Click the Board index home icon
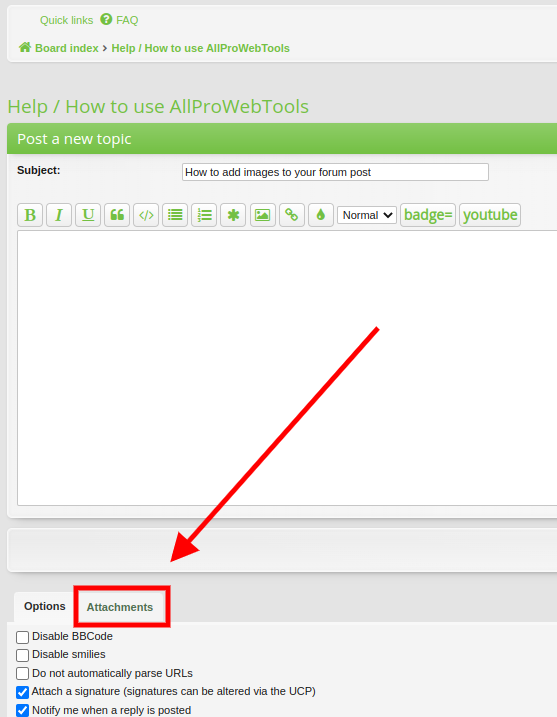Screen dimensions: 557x717 [25, 47]
